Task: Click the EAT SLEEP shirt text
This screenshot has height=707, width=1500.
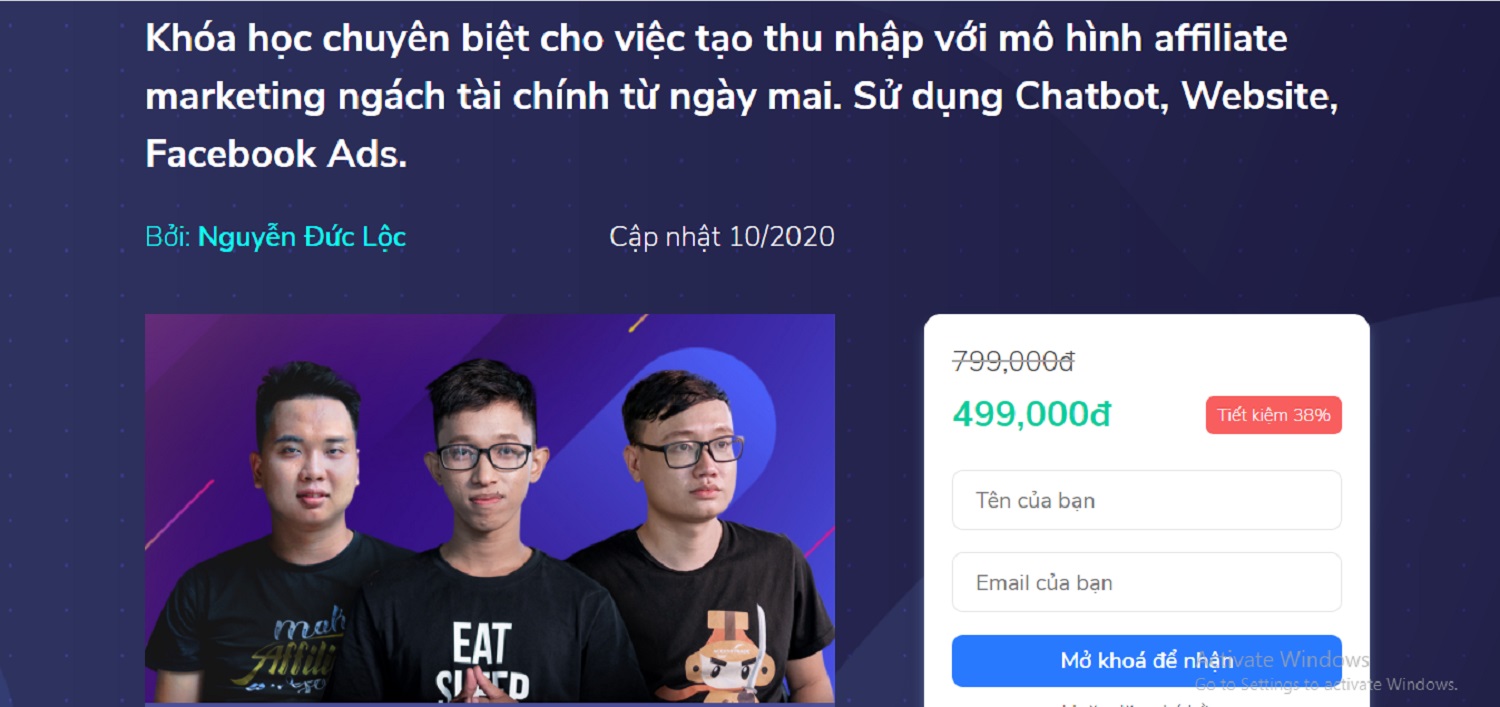Action: (x=482, y=662)
